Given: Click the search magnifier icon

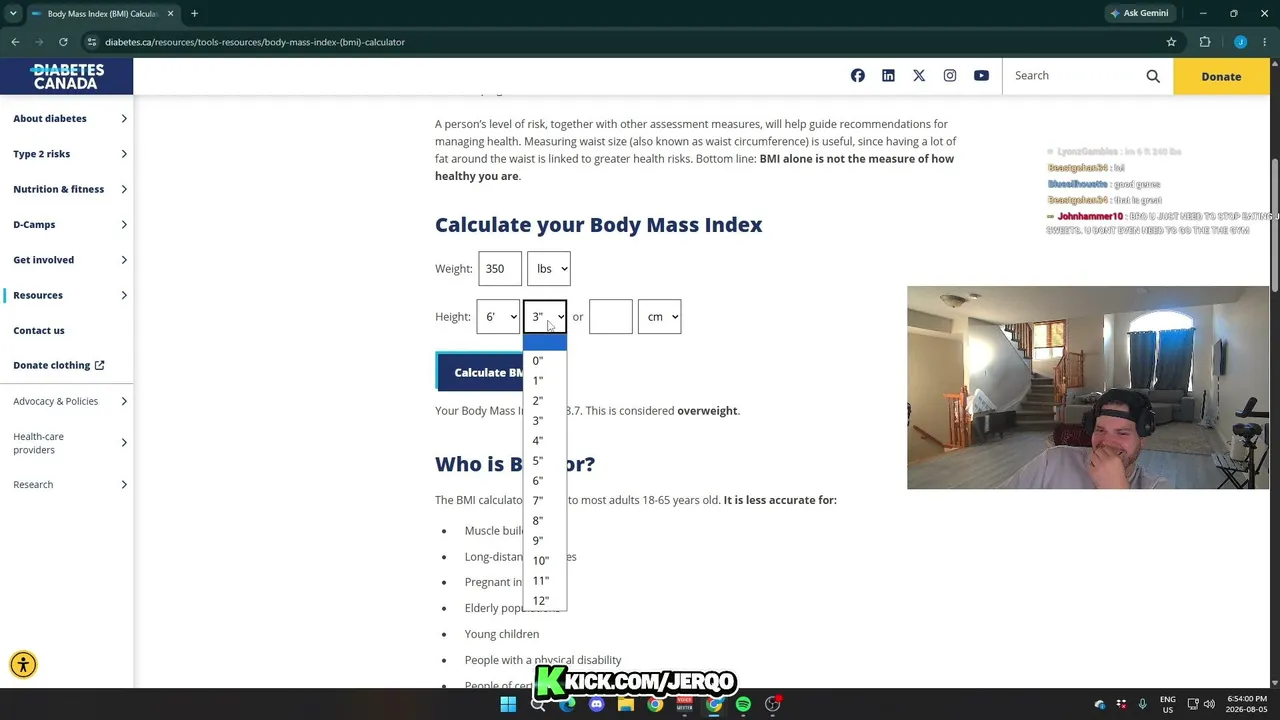Looking at the screenshot, I should [x=1153, y=76].
